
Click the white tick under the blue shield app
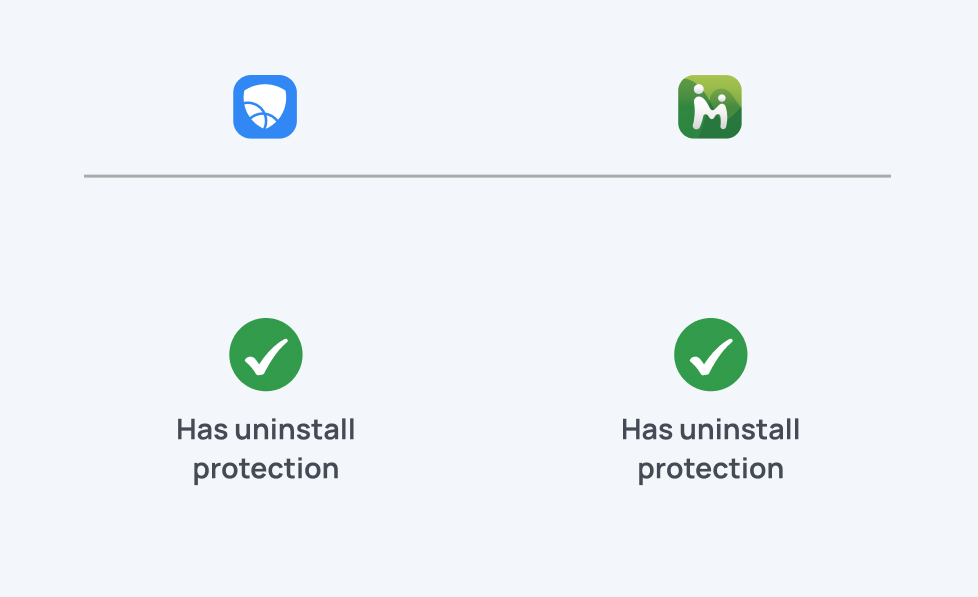point(267,355)
